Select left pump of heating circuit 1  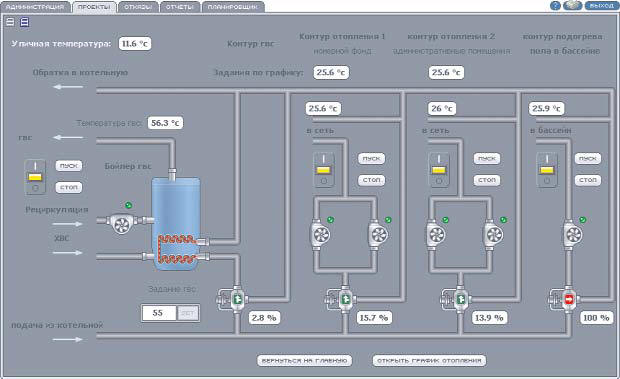pos(320,235)
